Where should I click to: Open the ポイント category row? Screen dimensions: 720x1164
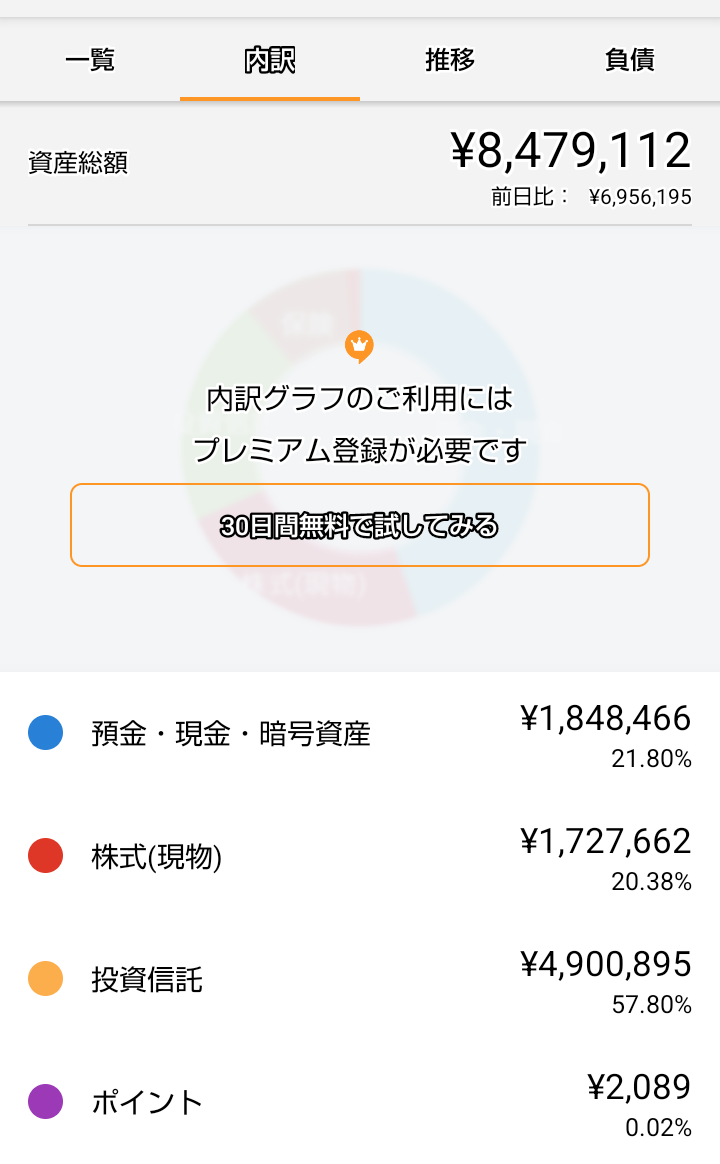360,1102
